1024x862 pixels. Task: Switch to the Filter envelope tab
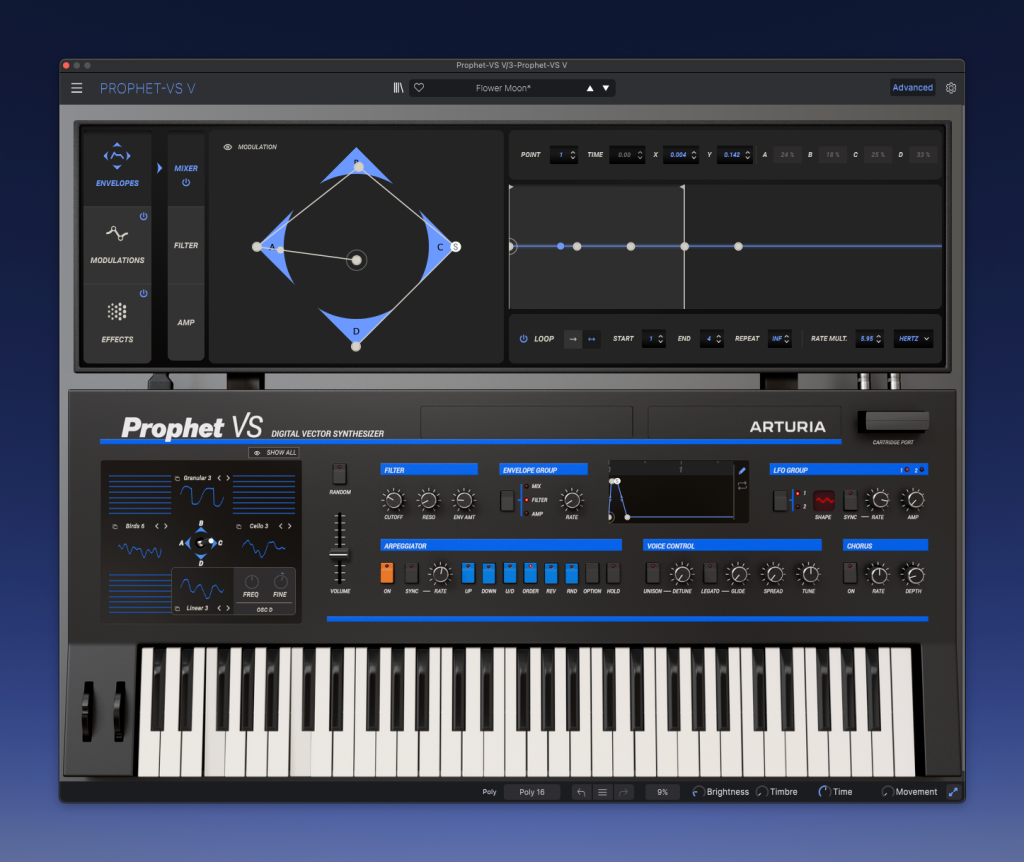186,245
